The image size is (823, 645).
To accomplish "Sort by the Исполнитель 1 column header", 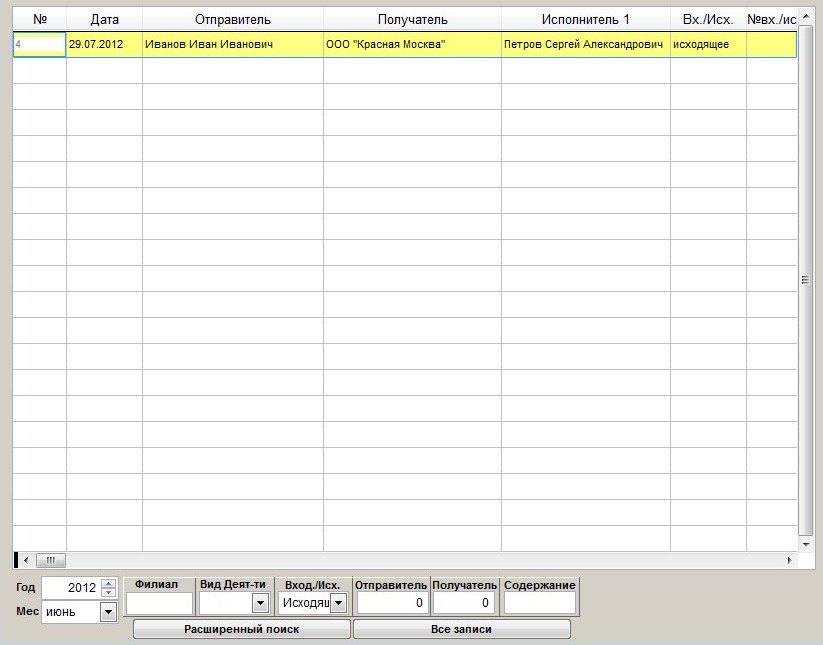I will point(586,19).
